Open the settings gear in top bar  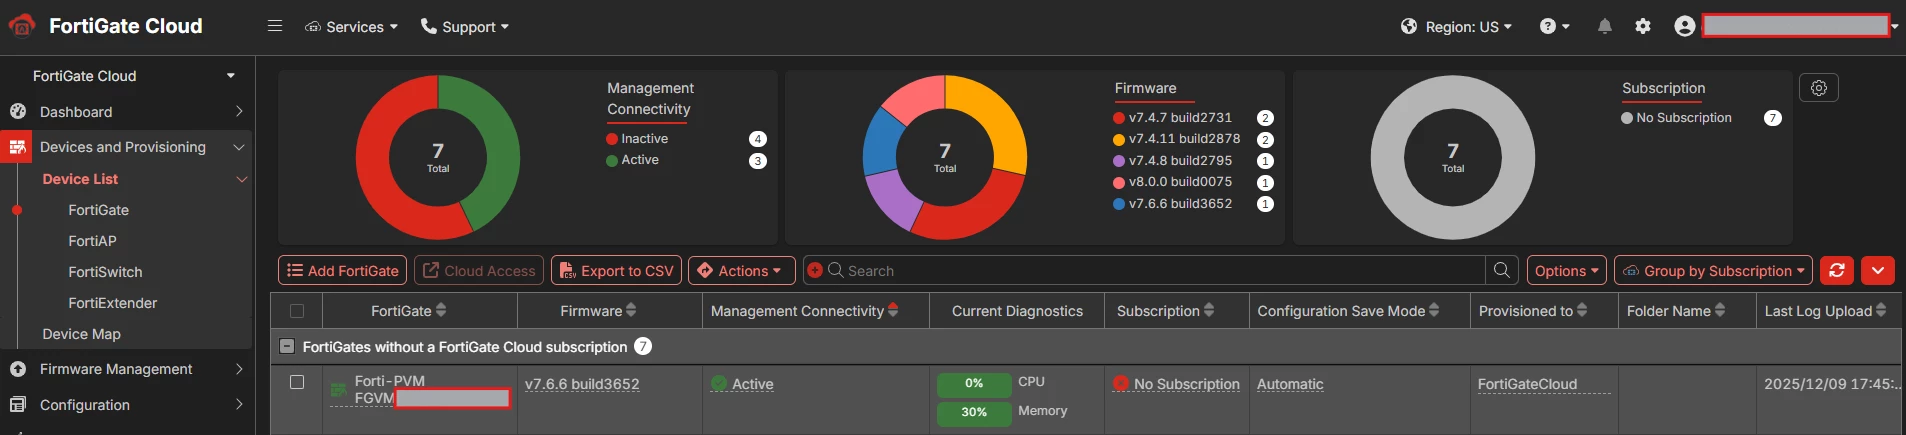click(x=1643, y=27)
